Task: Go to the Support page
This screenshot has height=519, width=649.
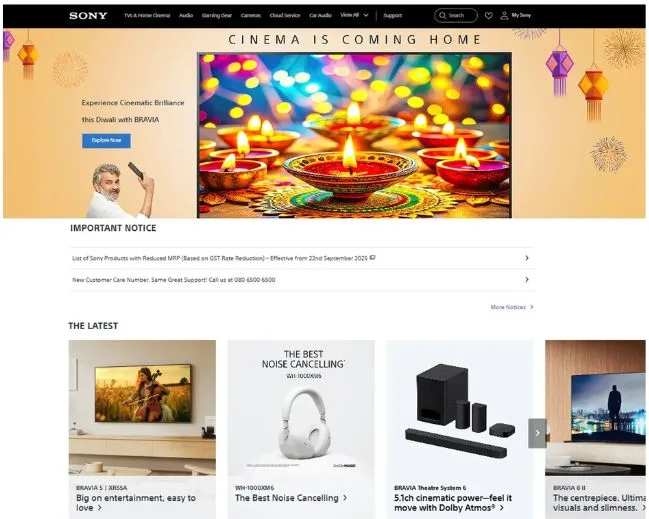Action: point(392,15)
